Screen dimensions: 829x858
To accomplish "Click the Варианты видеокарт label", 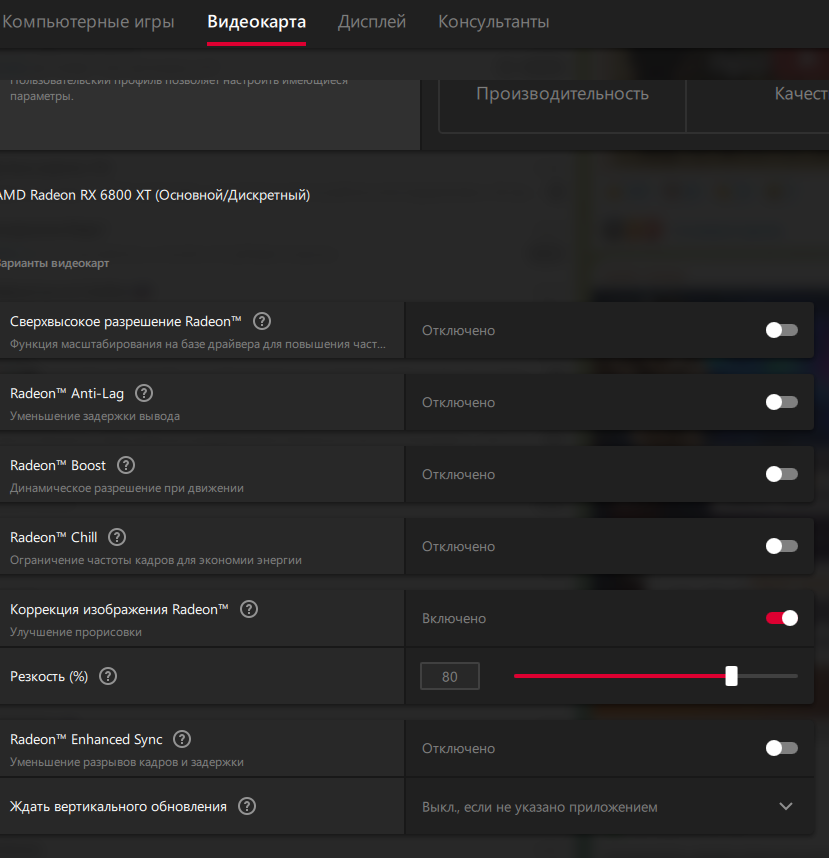I will (x=54, y=263).
